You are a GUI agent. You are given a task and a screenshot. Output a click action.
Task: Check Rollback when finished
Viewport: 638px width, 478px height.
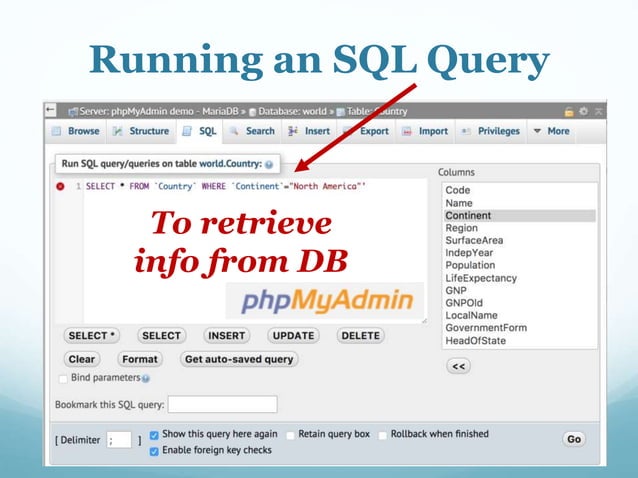click(x=382, y=435)
